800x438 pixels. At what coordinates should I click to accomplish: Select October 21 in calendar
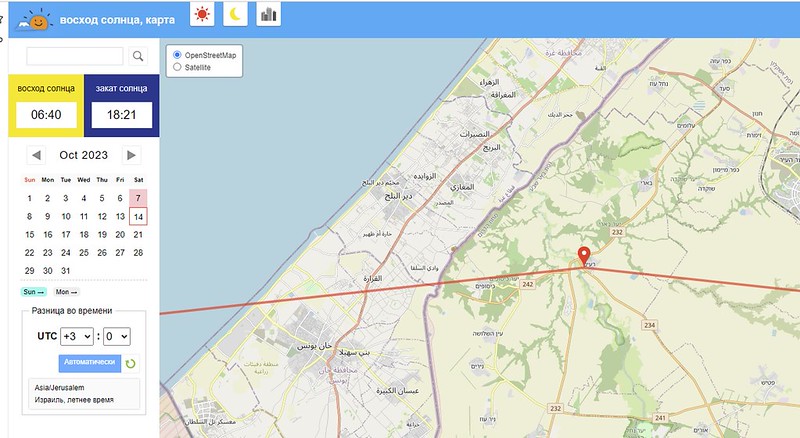coord(138,234)
